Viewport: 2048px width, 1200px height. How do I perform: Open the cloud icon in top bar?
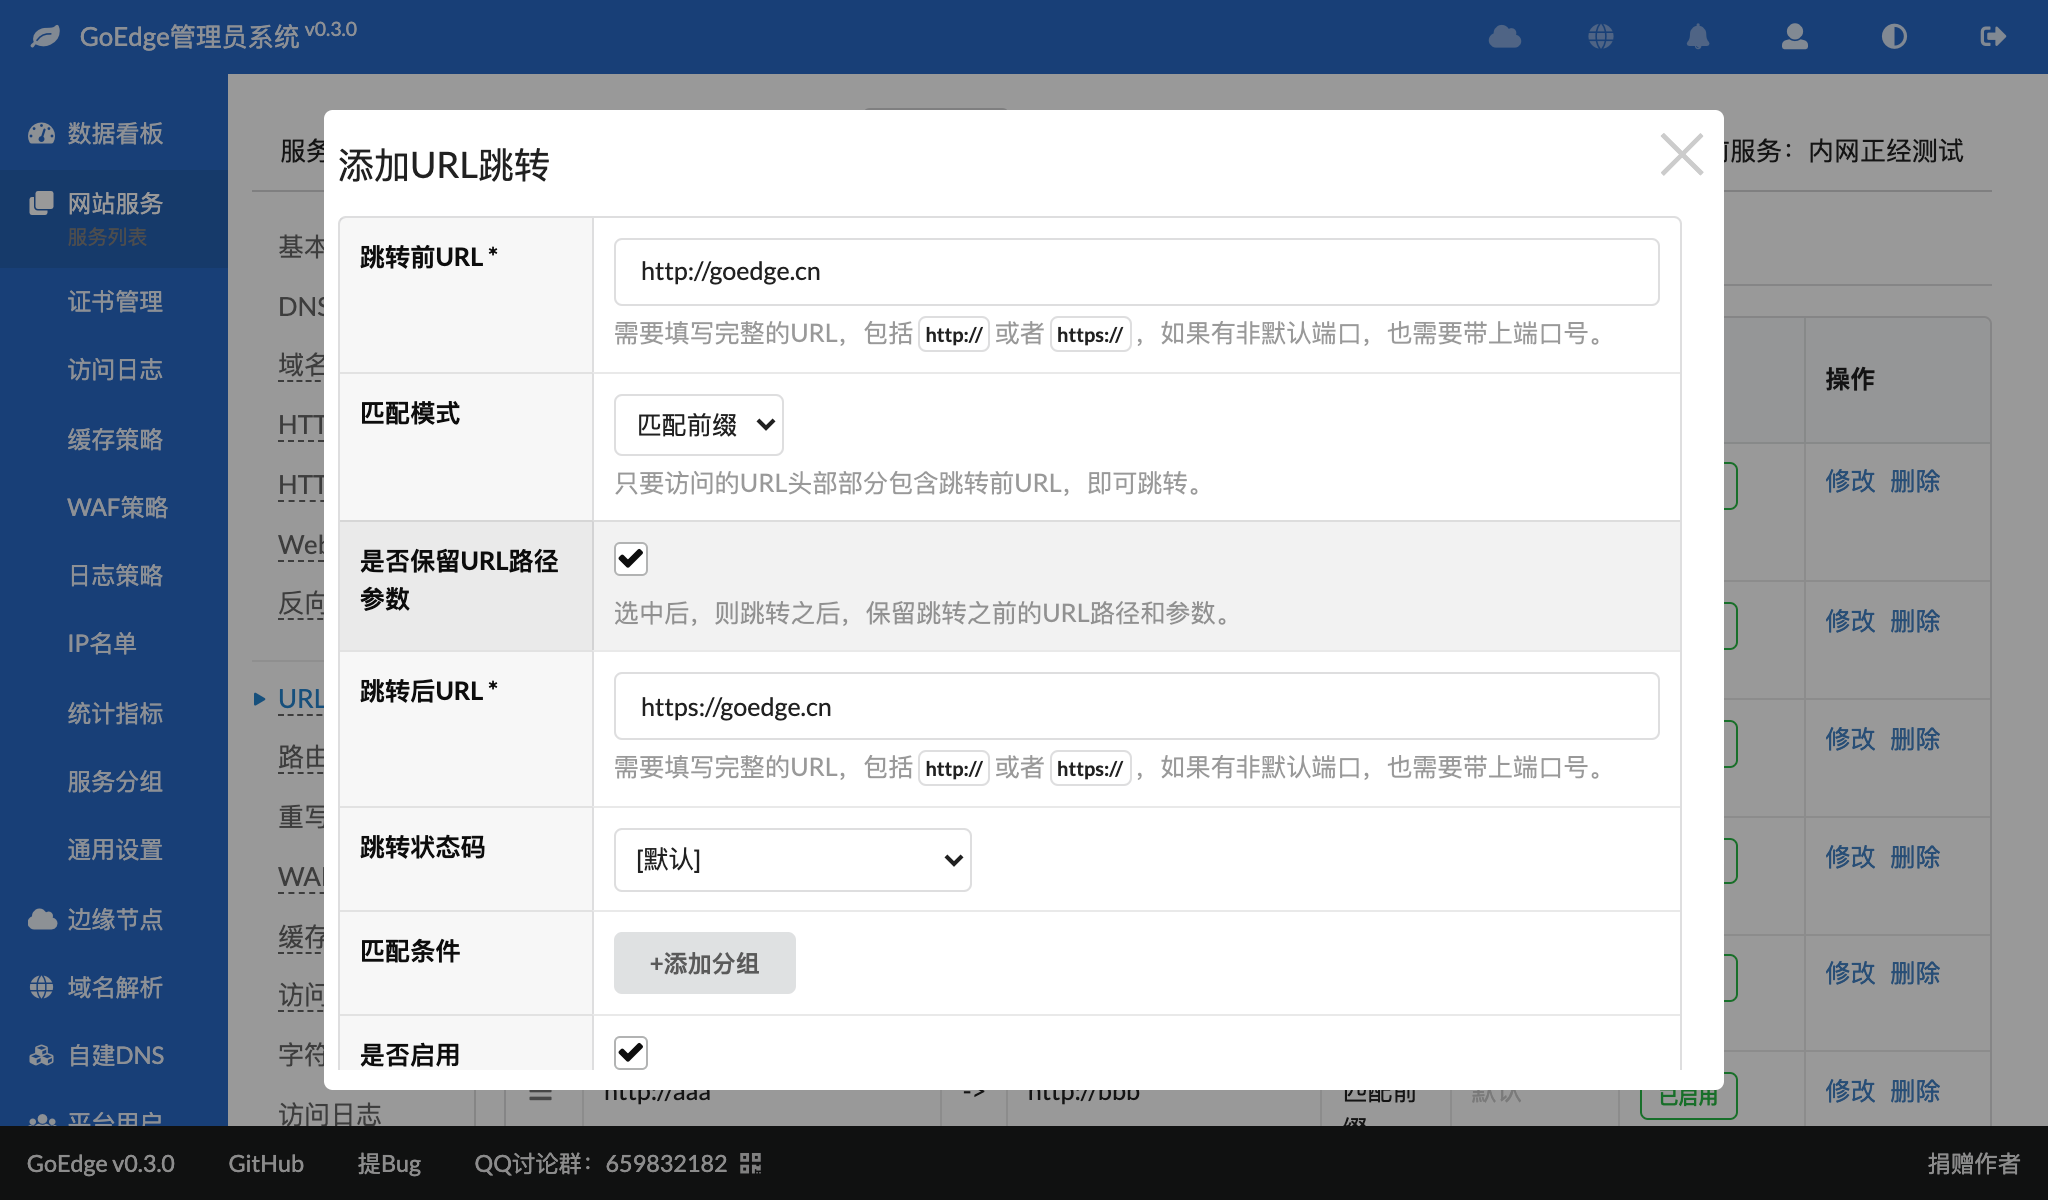[1505, 37]
